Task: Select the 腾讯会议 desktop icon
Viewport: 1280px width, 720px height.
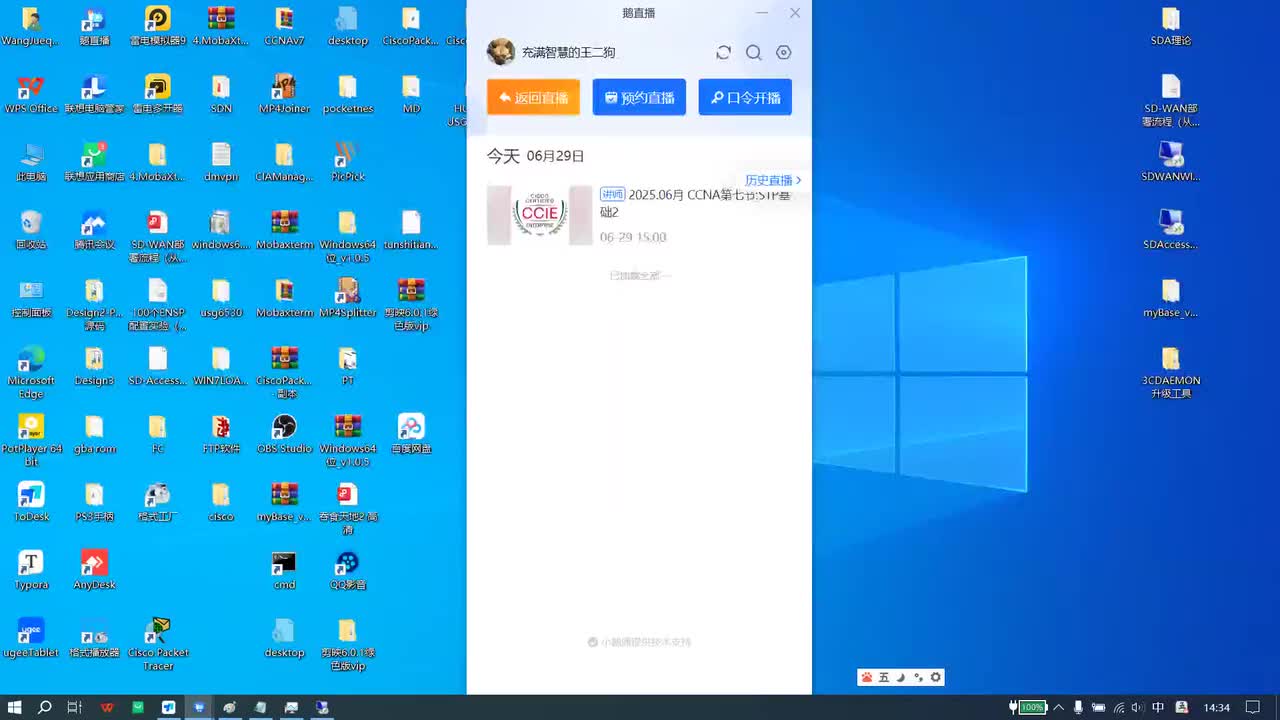Action: pos(94,230)
